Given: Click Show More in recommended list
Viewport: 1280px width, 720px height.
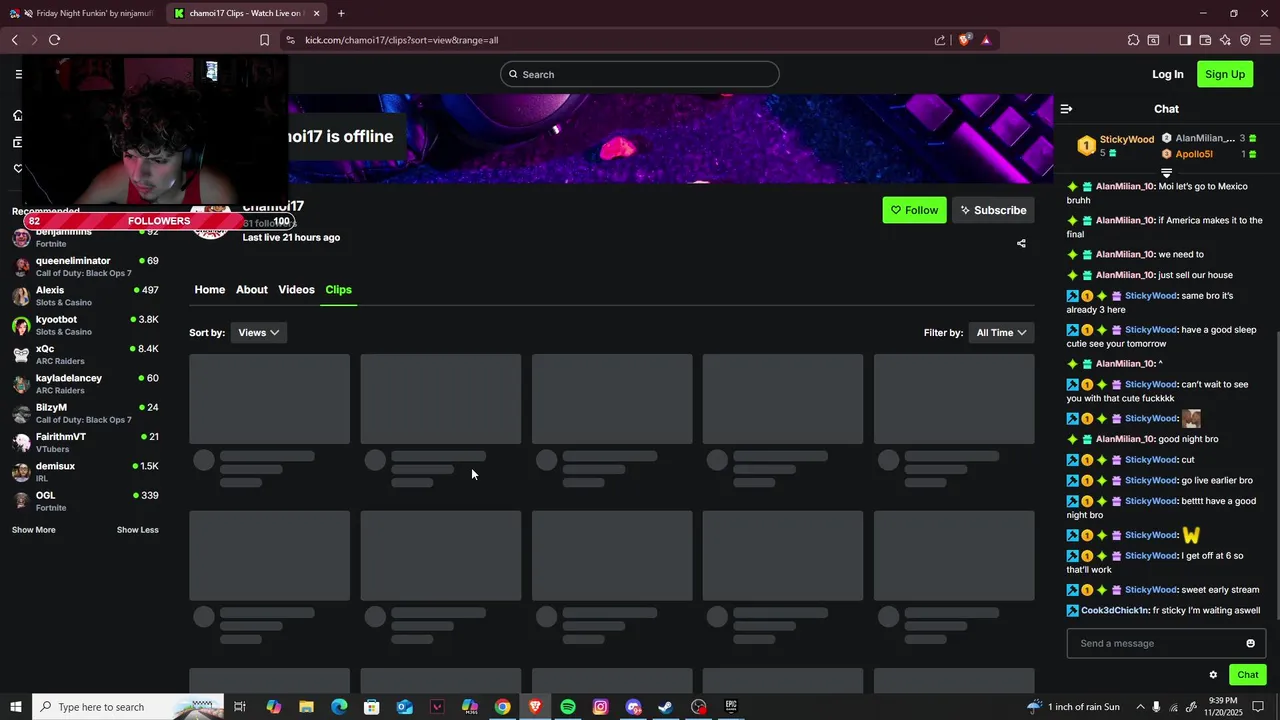Looking at the screenshot, I should click(34, 530).
